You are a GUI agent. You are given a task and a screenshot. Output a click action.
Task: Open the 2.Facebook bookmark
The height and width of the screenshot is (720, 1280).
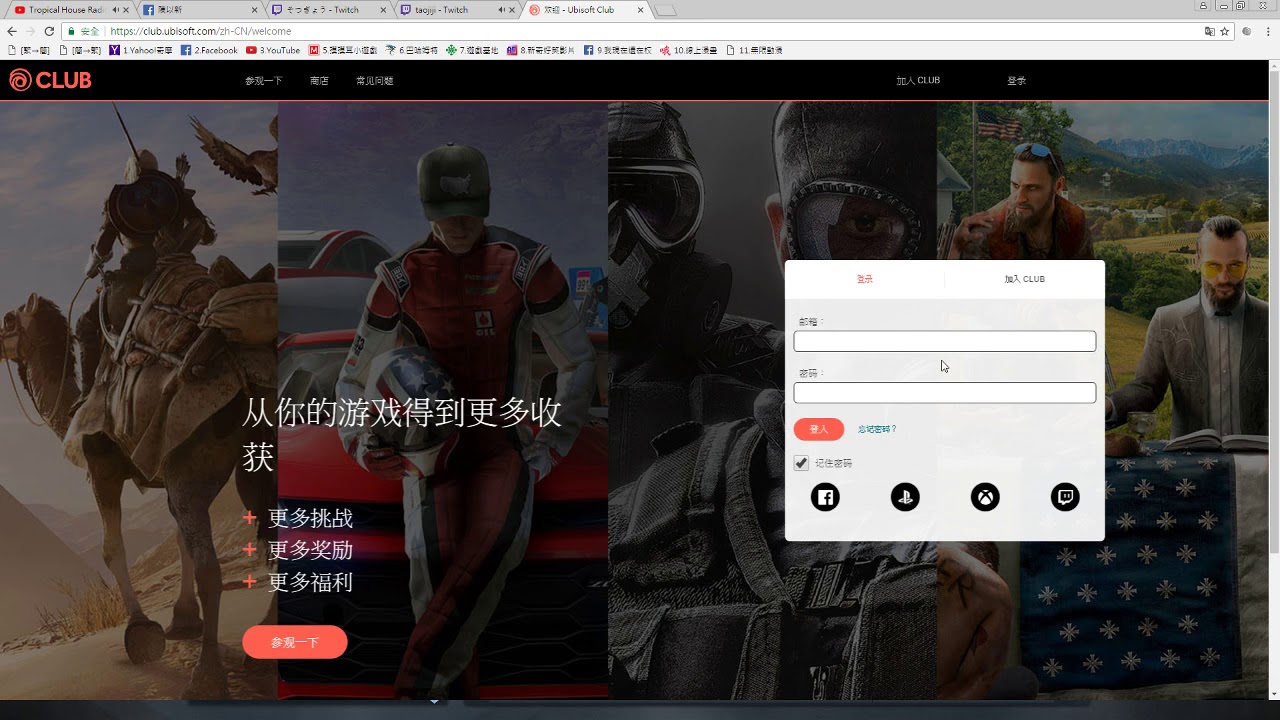(x=209, y=50)
